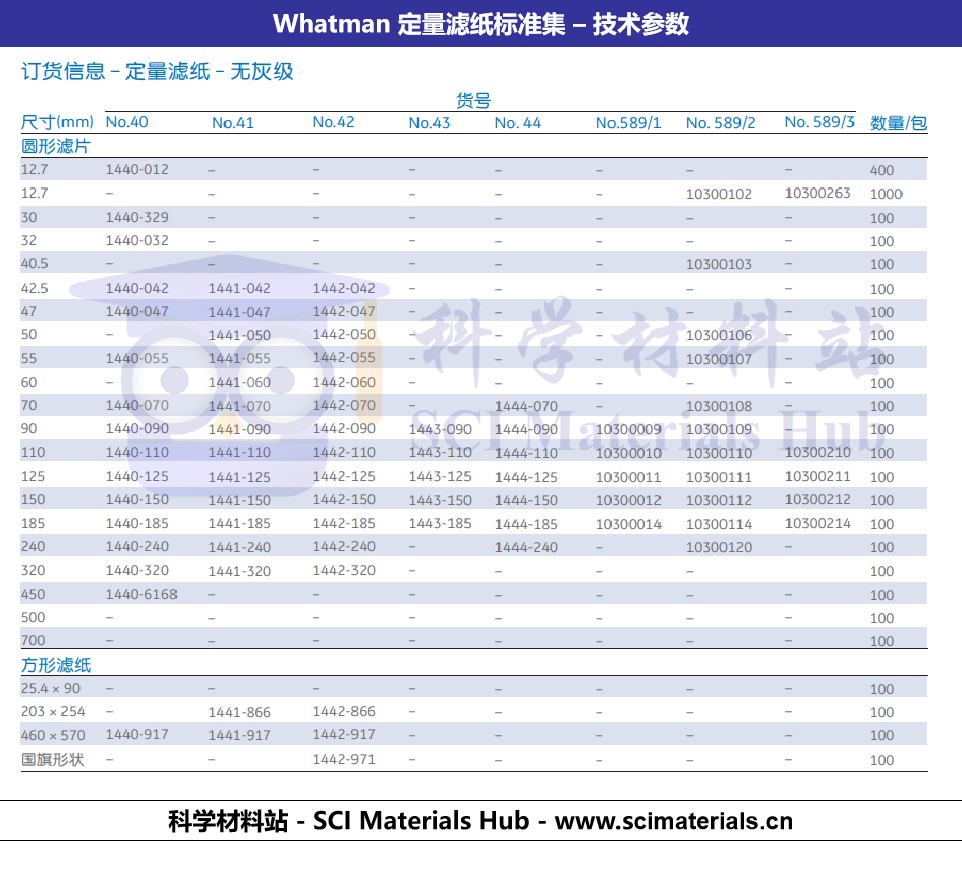Select part number 1441-320

click(x=239, y=571)
